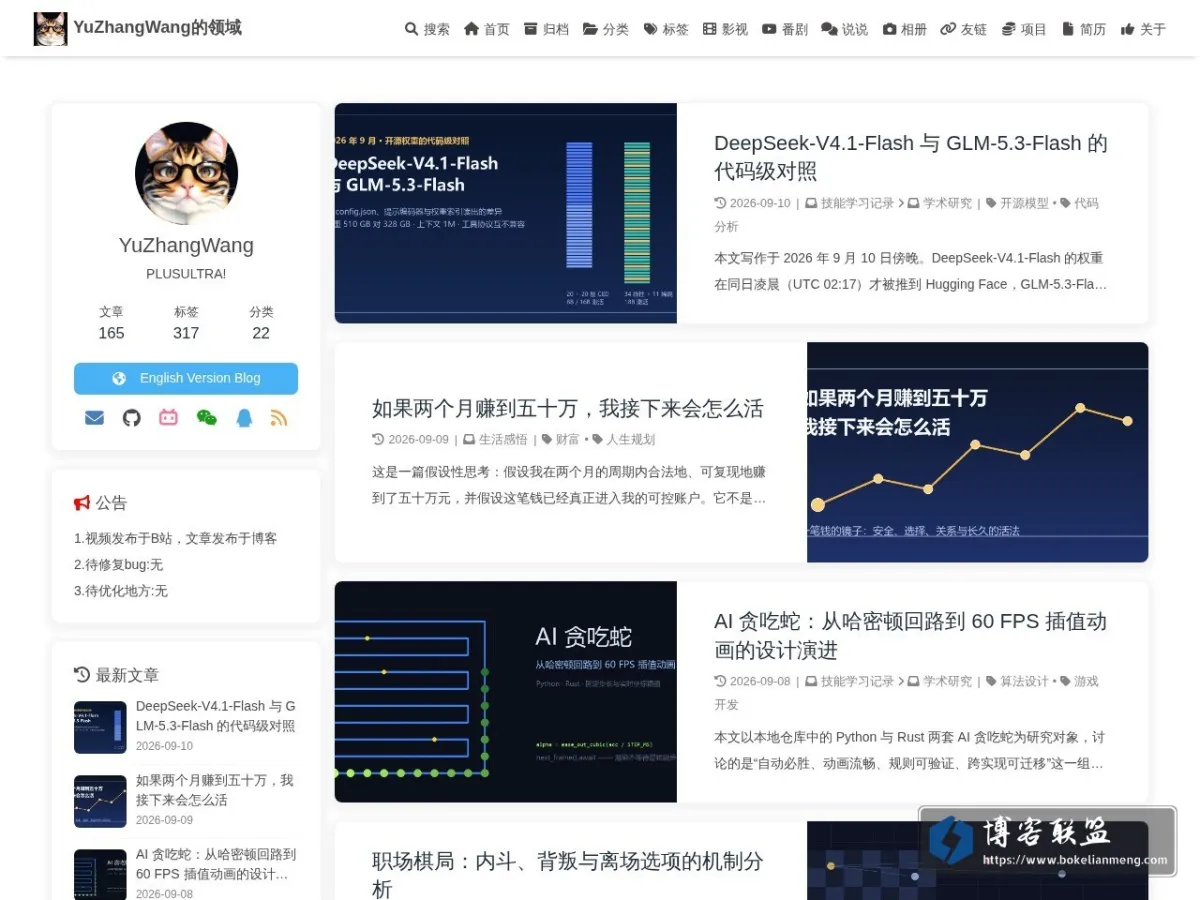Viewport: 1200px width, 900px height.
Task: Click the 五十万 line chart cover image
Action: coord(978,452)
